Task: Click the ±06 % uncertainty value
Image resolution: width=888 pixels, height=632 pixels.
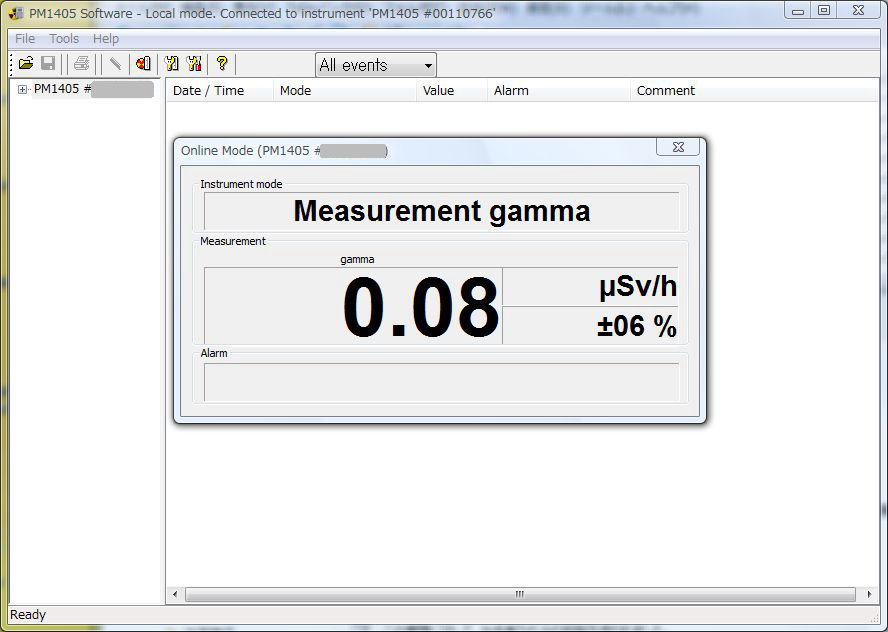Action: point(637,326)
